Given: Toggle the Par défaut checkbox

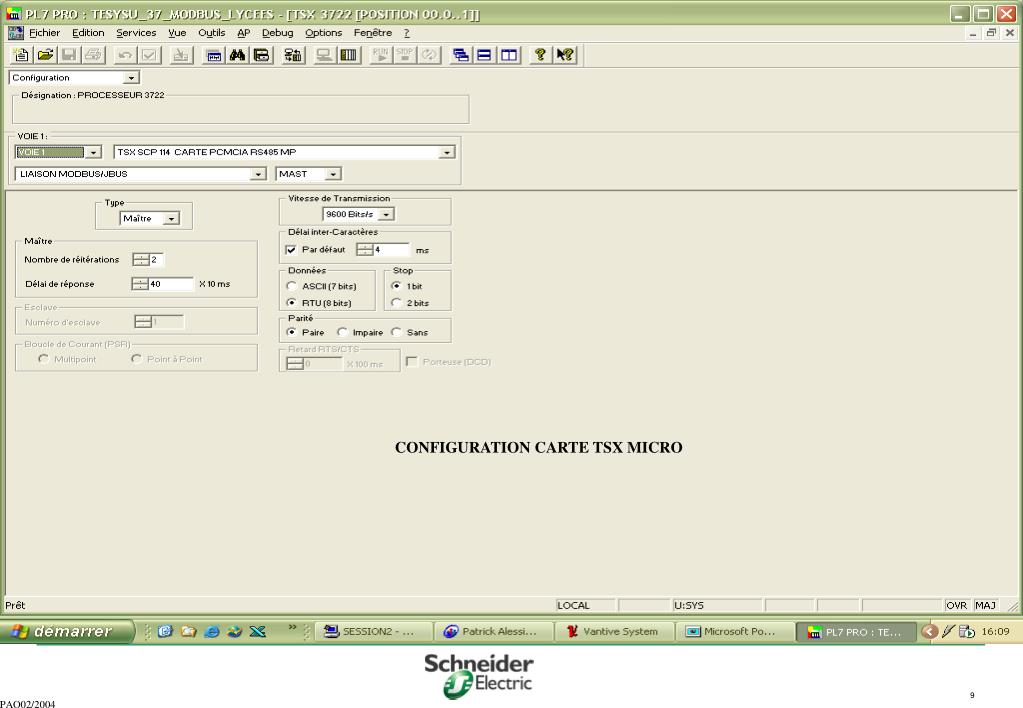Looking at the screenshot, I should (x=291, y=250).
